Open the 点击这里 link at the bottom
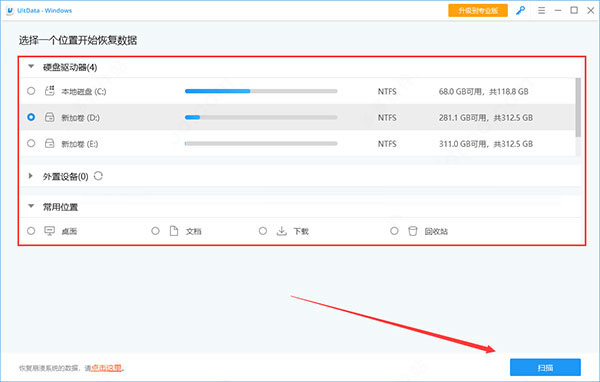The width and height of the screenshot is (600, 382). (106, 368)
